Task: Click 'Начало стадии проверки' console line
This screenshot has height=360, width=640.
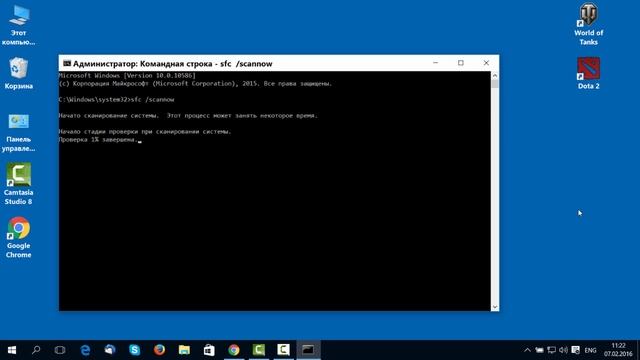Action: pos(145,131)
